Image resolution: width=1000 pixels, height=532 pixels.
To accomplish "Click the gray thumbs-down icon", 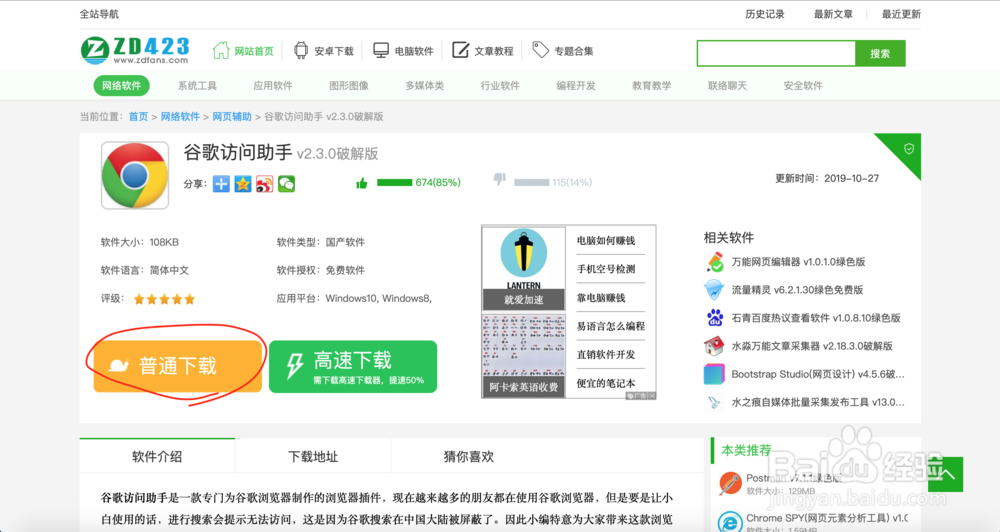I will coord(499,179).
